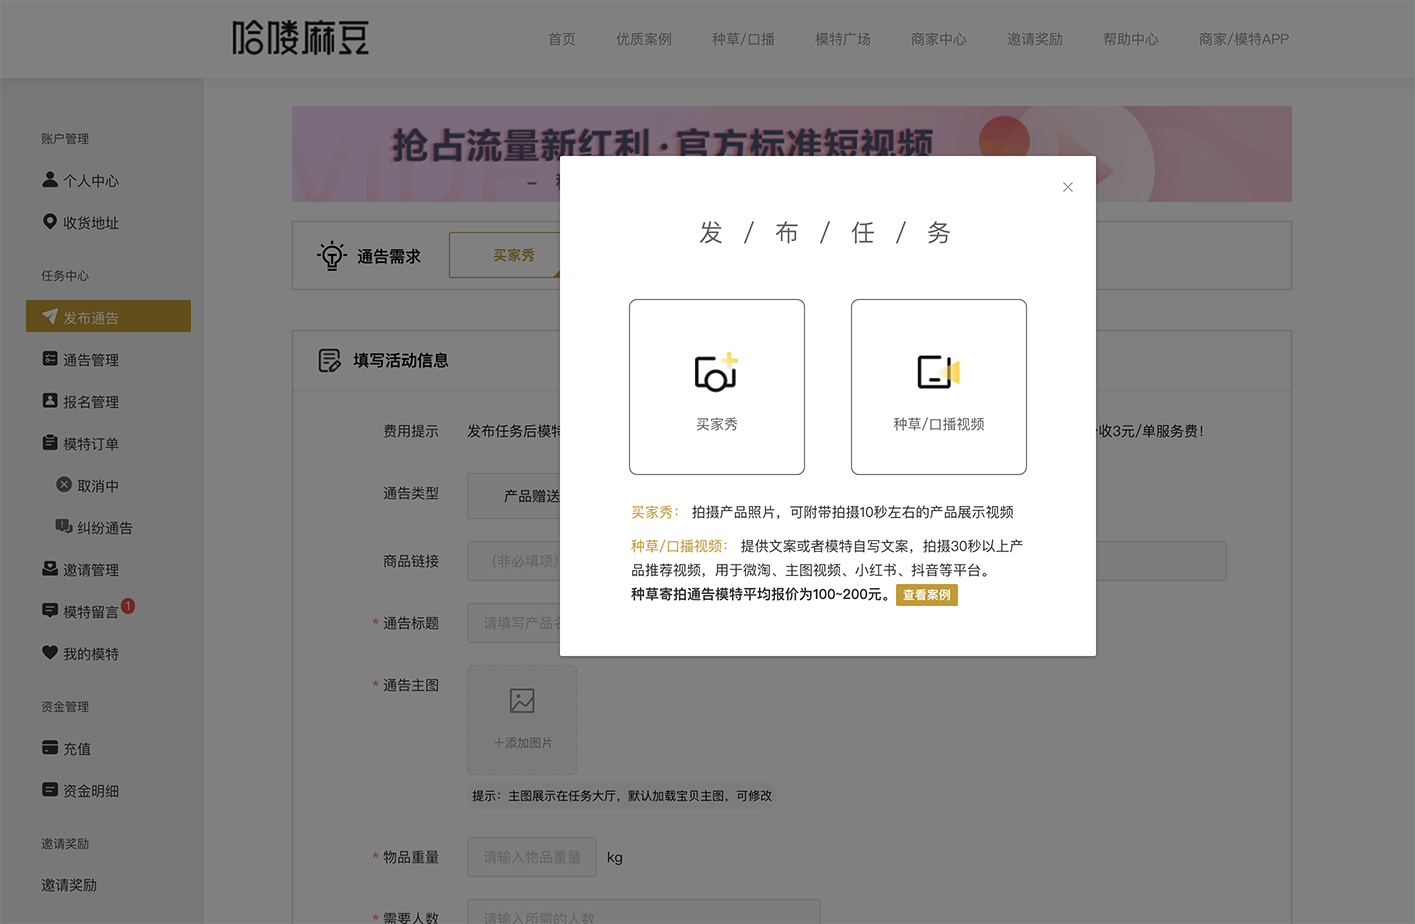Open 首页 in the top navigation
The image size is (1415, 924).
pos(560,39)
